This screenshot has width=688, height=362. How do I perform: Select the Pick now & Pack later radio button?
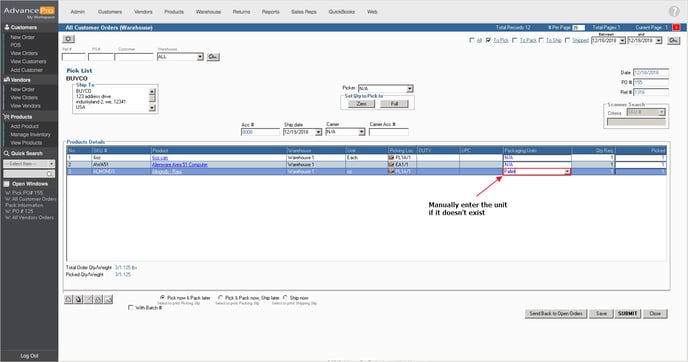coord(162,297)
